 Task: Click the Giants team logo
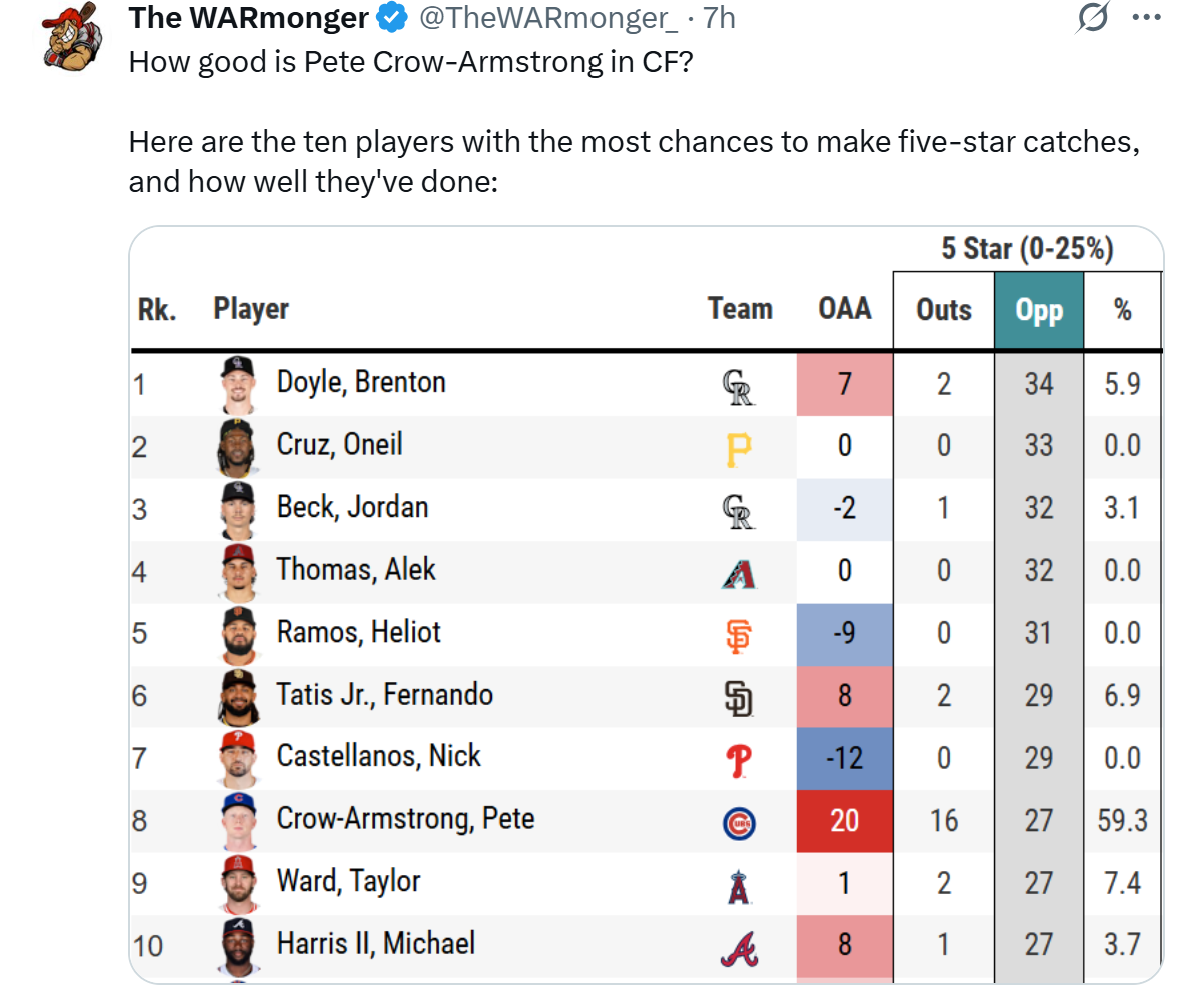tap(738, 636)
